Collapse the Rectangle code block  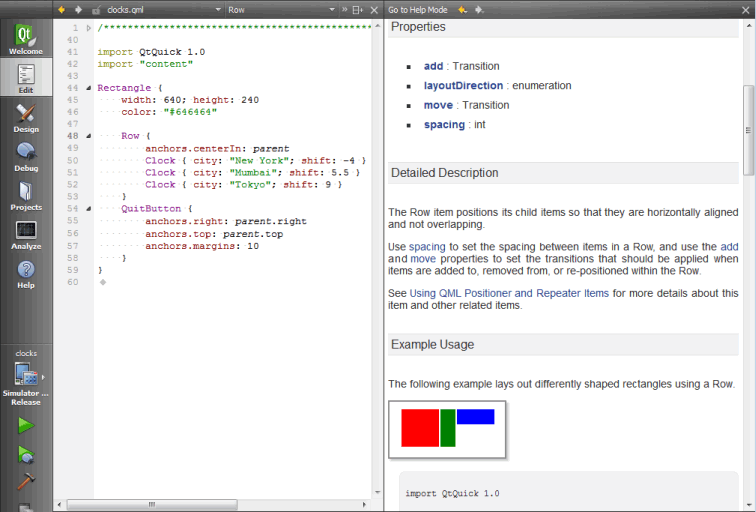89,88
